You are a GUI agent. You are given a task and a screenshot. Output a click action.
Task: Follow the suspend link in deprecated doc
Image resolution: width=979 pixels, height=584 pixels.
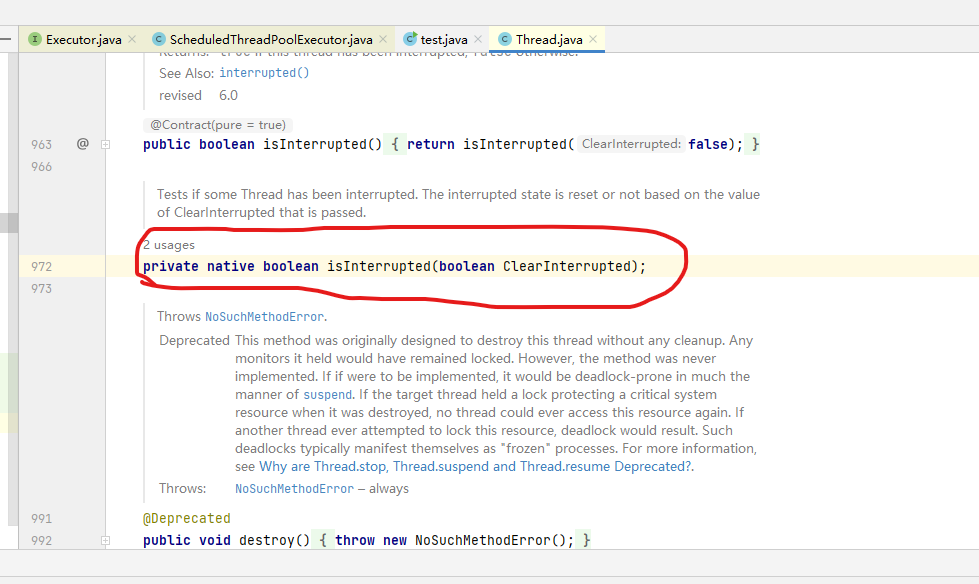pyautogui.click(x=328, y=395)
